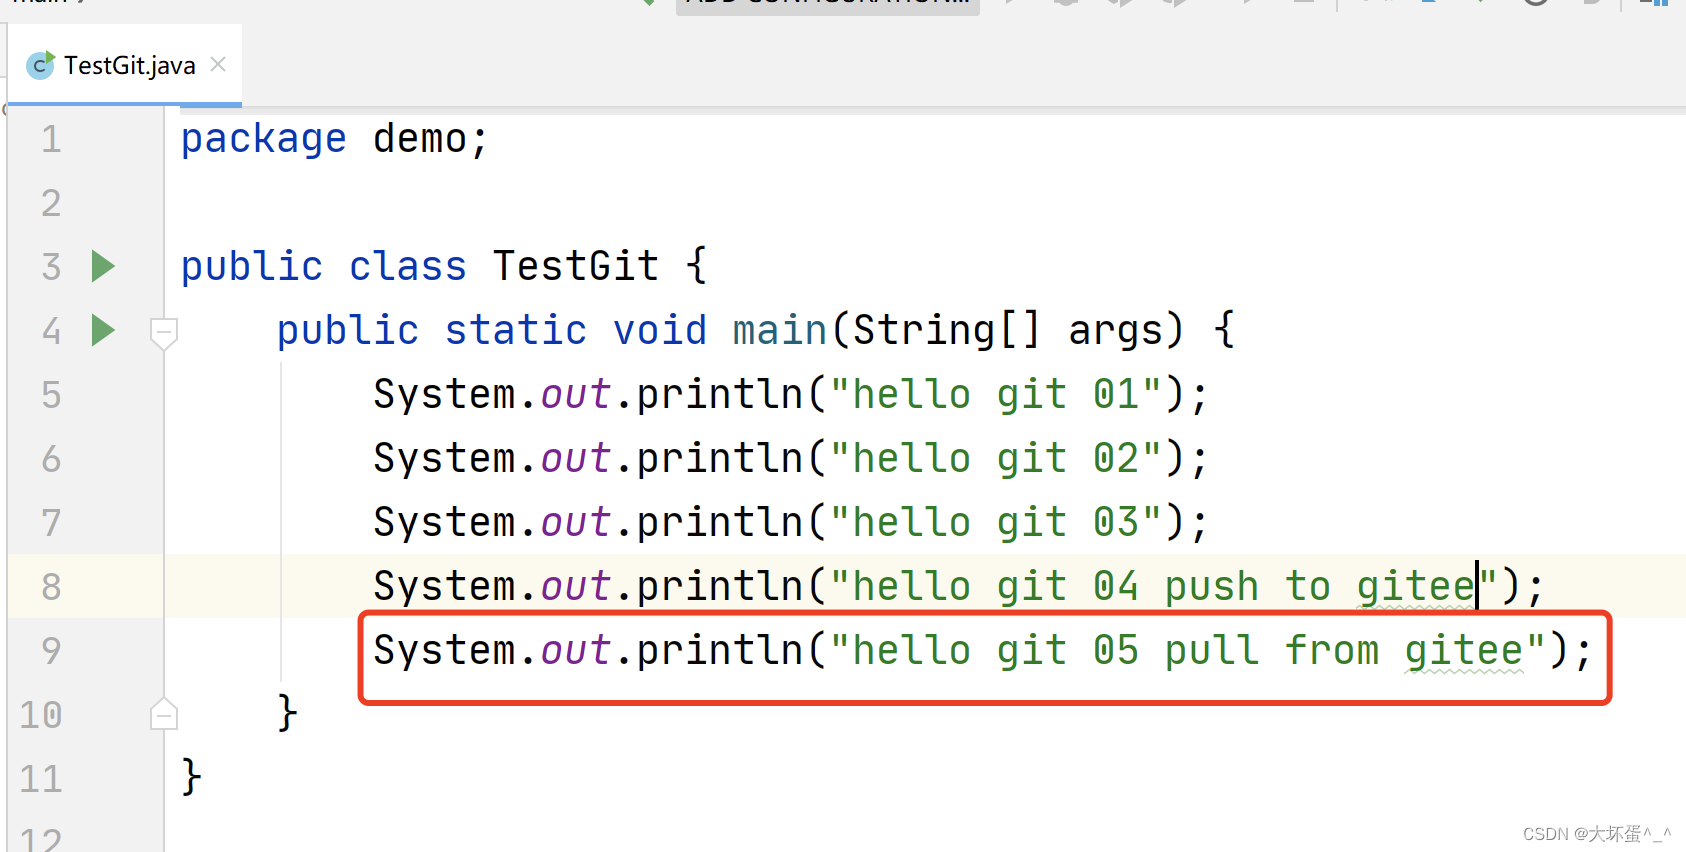Click the "hello git 03" string literal
1686x852 pixels.
[x=996, y=523]
